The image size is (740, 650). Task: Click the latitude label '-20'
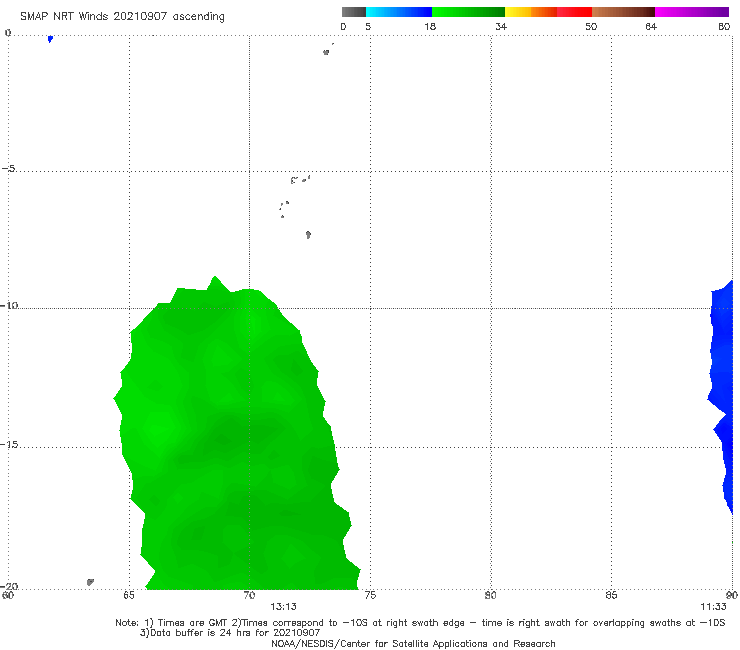tap(9, 586)
